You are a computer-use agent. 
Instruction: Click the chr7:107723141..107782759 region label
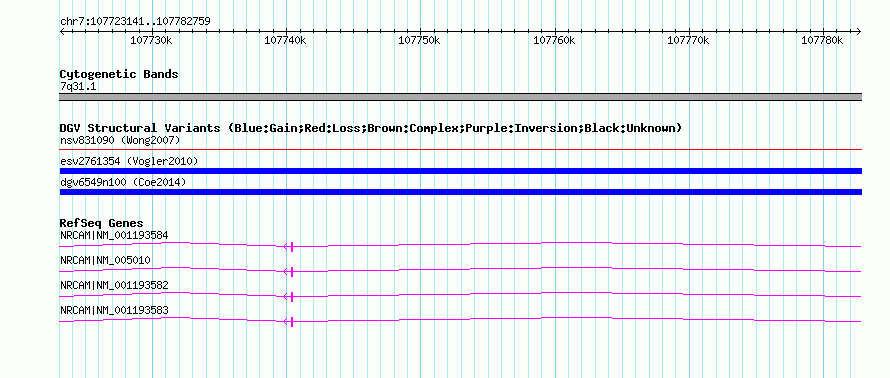click(135, 22)
